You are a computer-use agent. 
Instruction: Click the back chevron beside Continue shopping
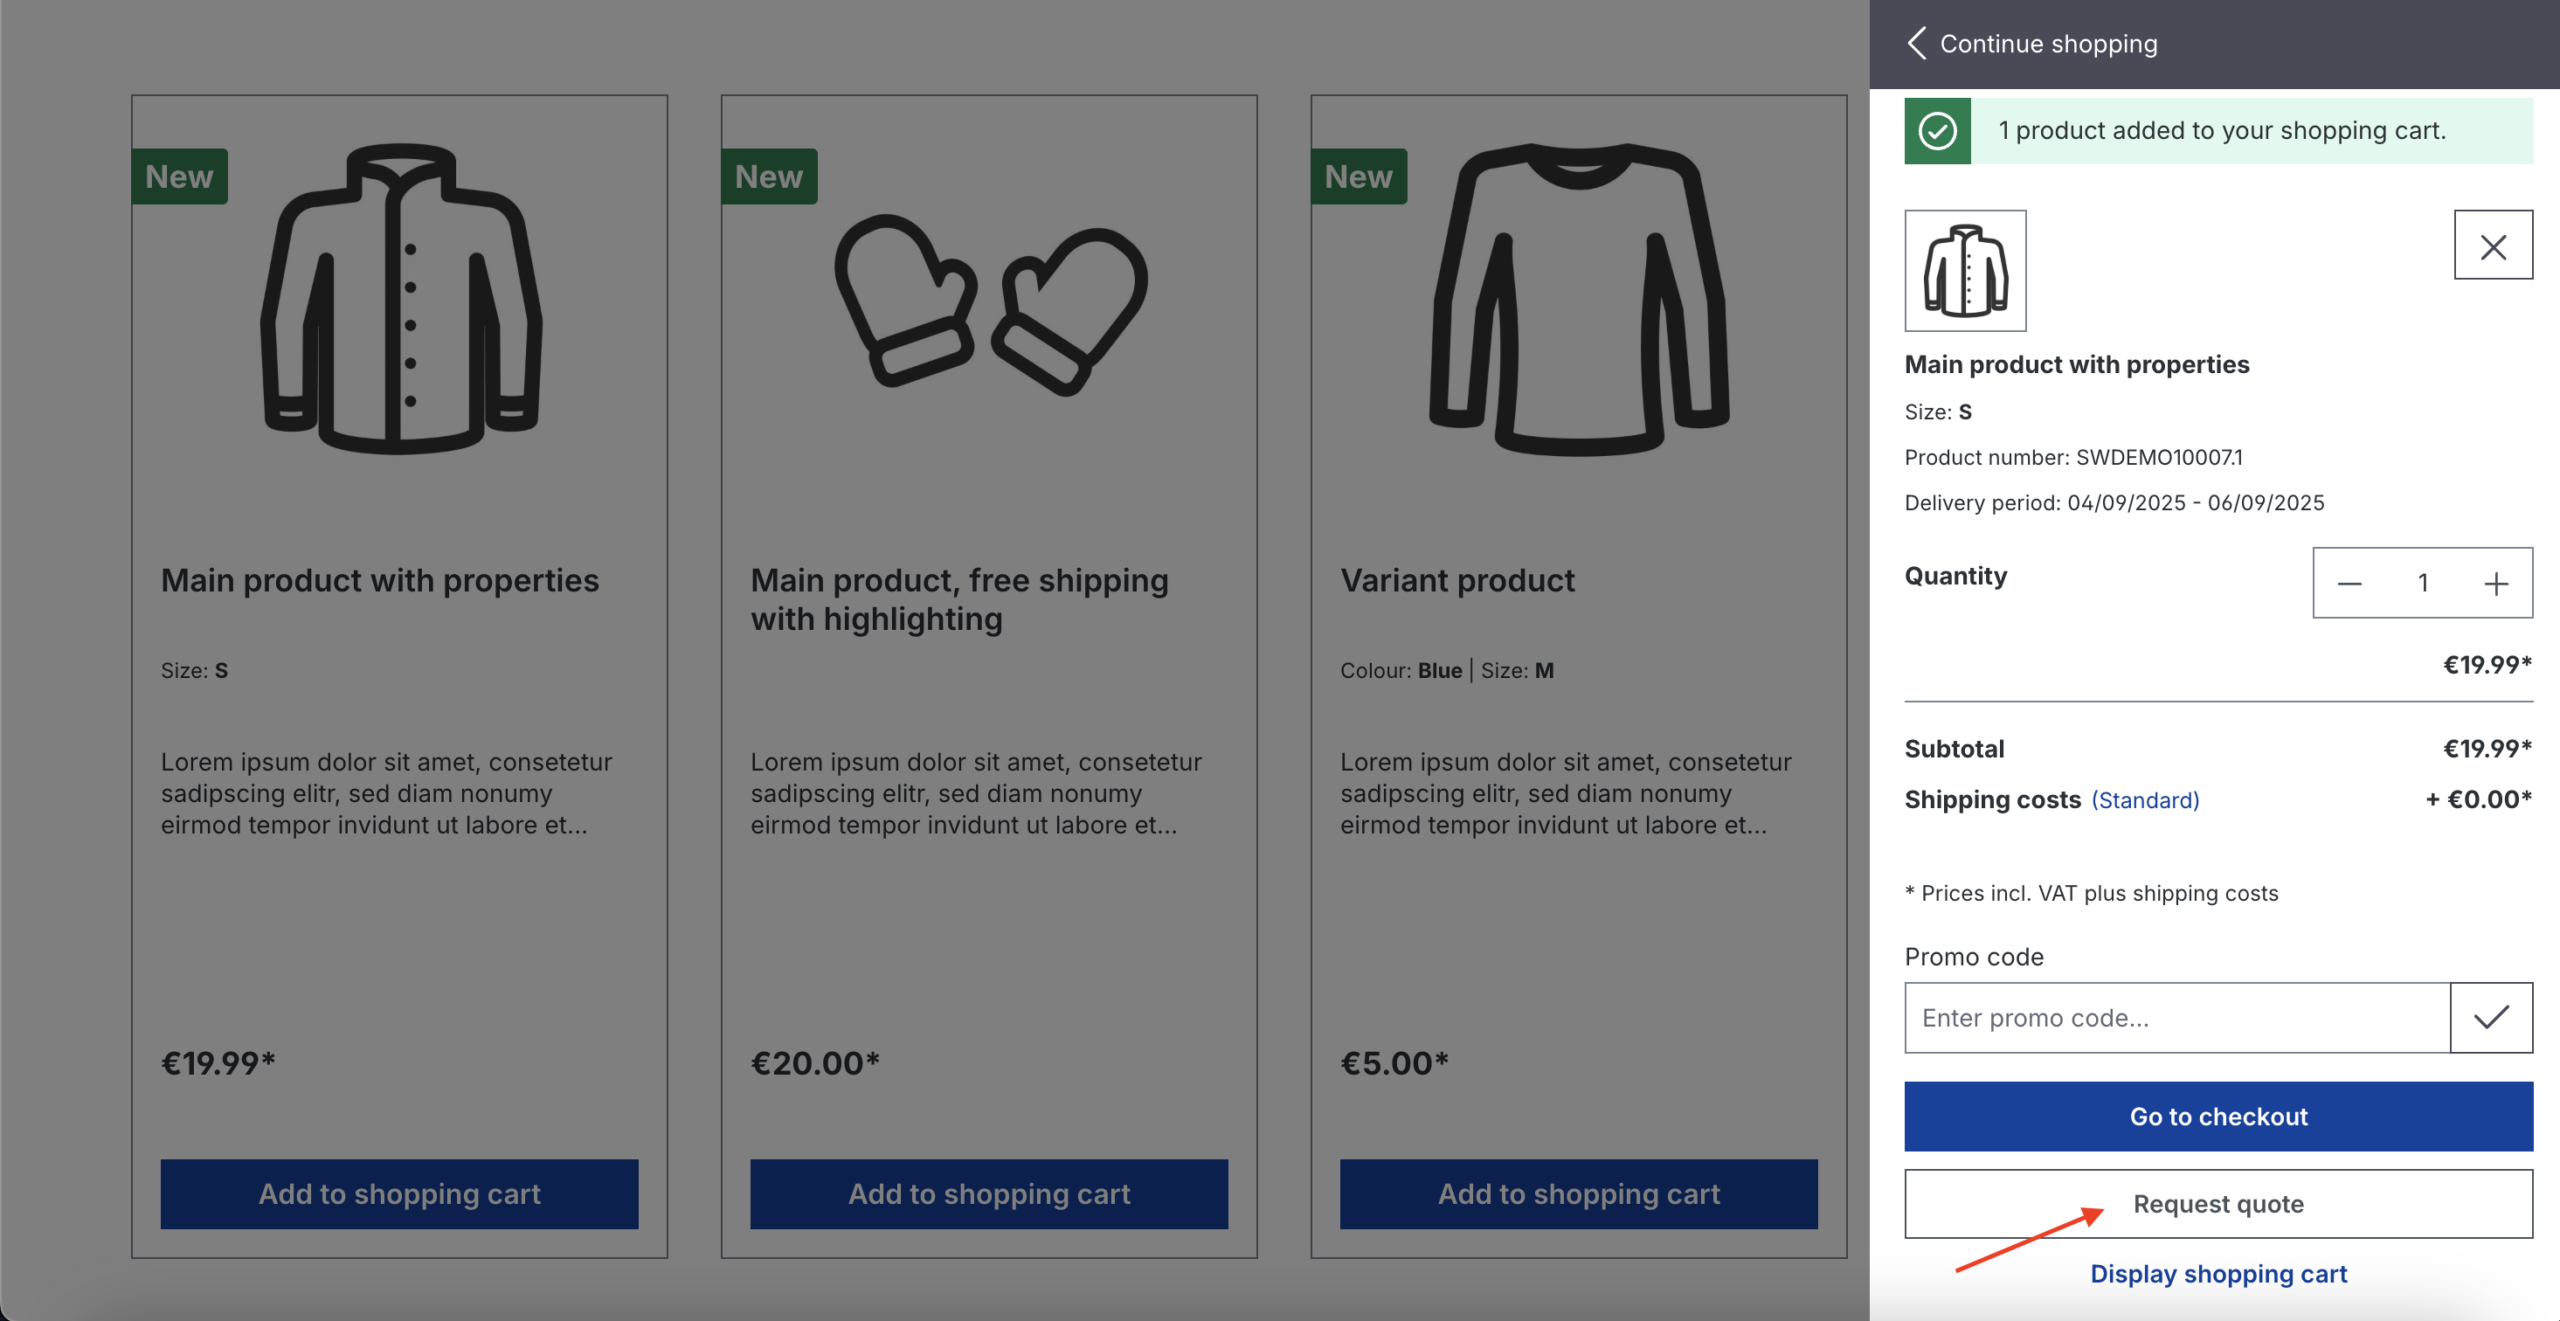(1916, 43)
